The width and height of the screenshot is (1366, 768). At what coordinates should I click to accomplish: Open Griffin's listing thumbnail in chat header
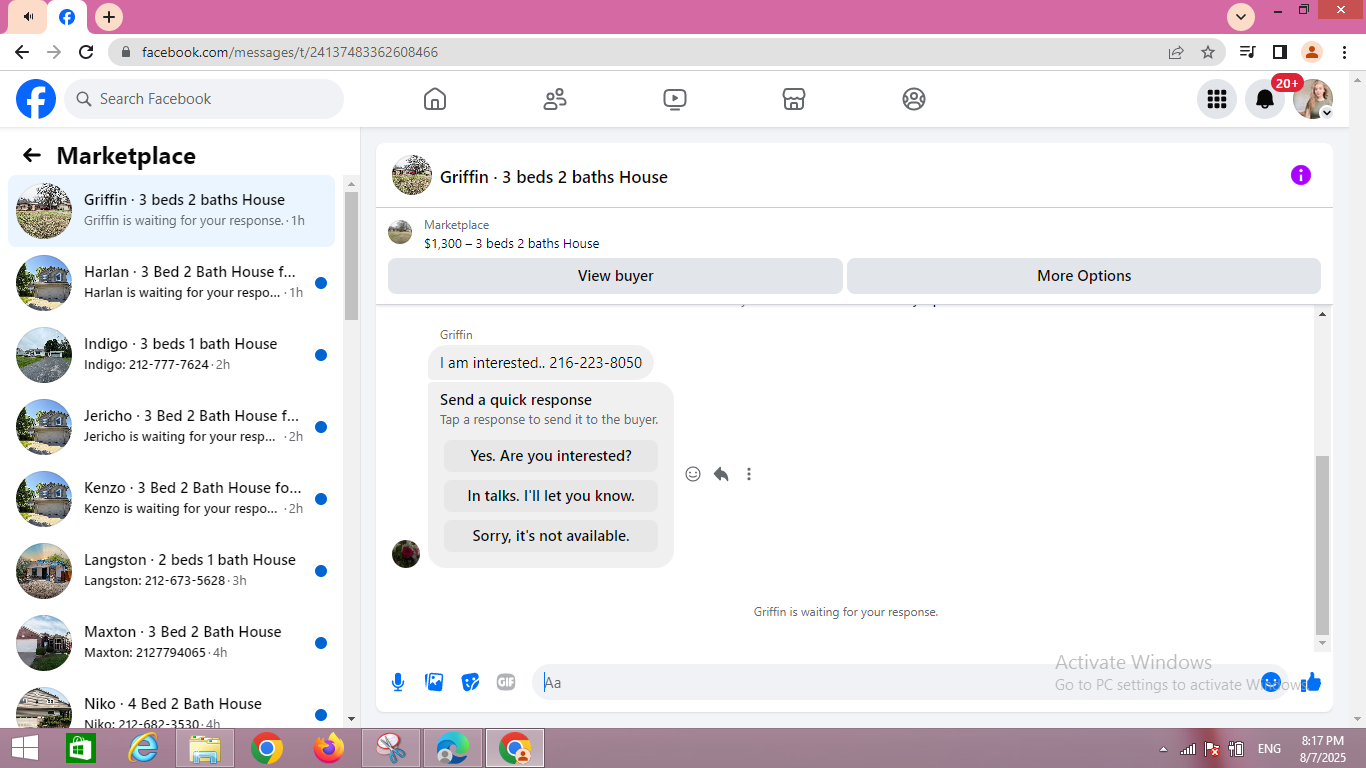point(412,176)
